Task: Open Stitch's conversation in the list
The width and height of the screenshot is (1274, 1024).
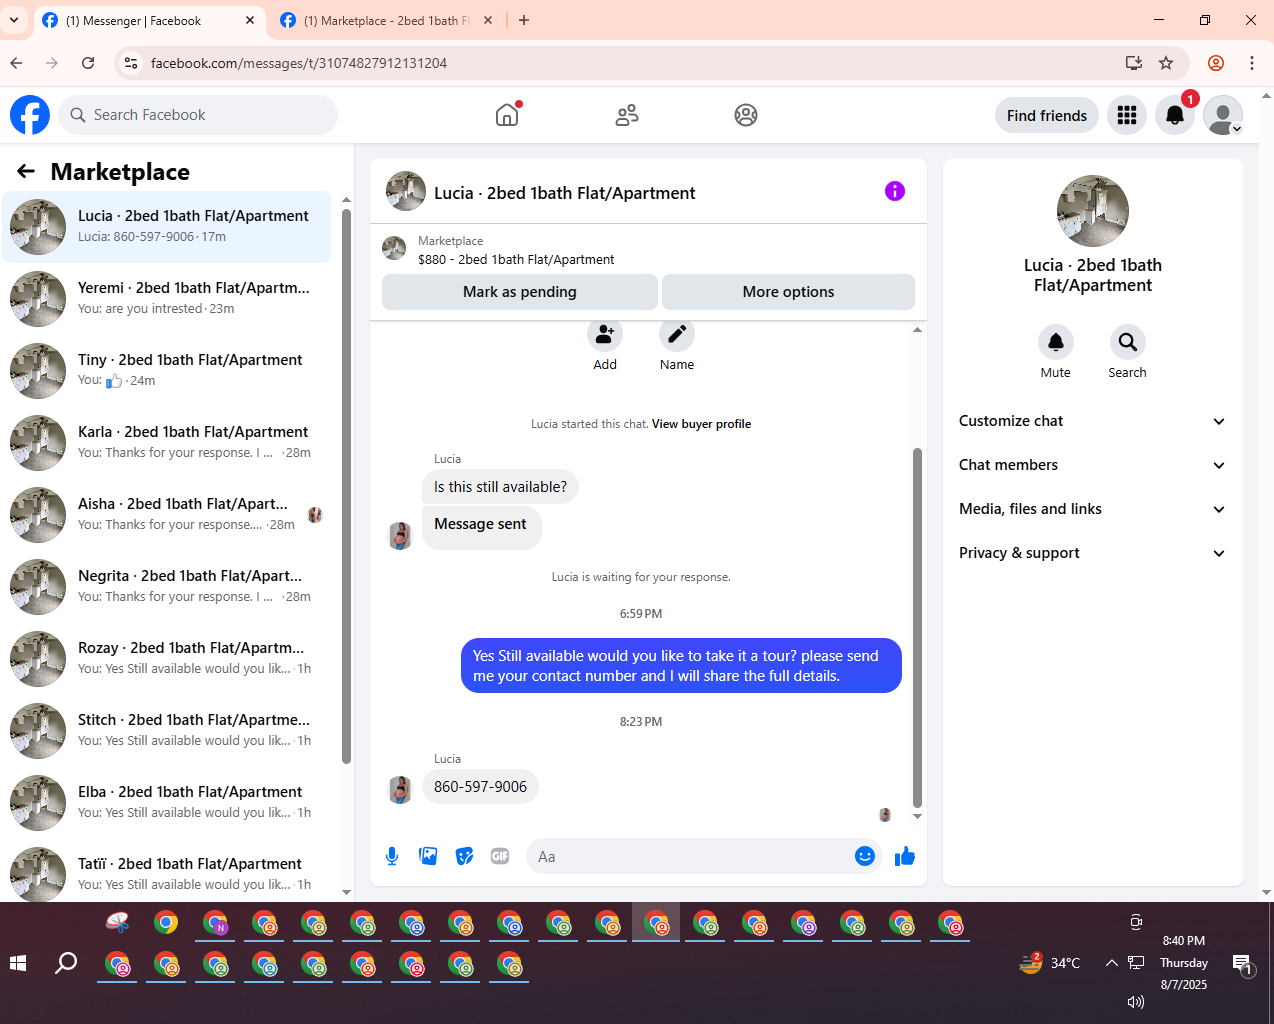Action: pyautogui.click(x=167, y=731)
